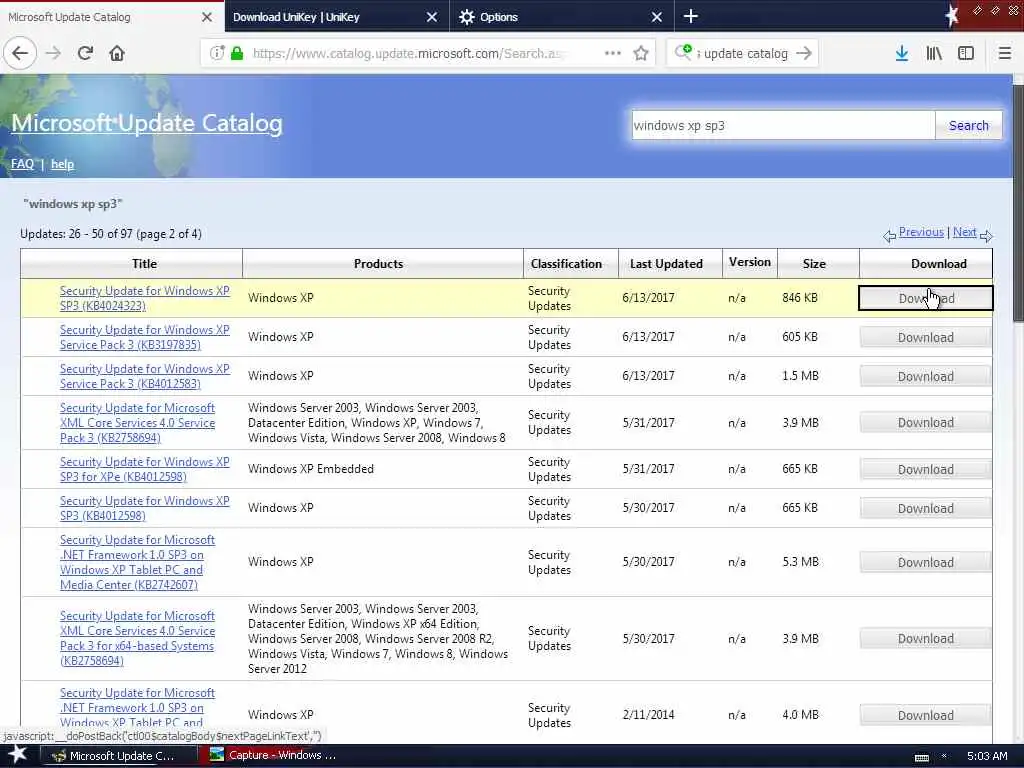Click the browser search box with update catalog
This screenshot has height=768, width=1024.
point(745,54)
